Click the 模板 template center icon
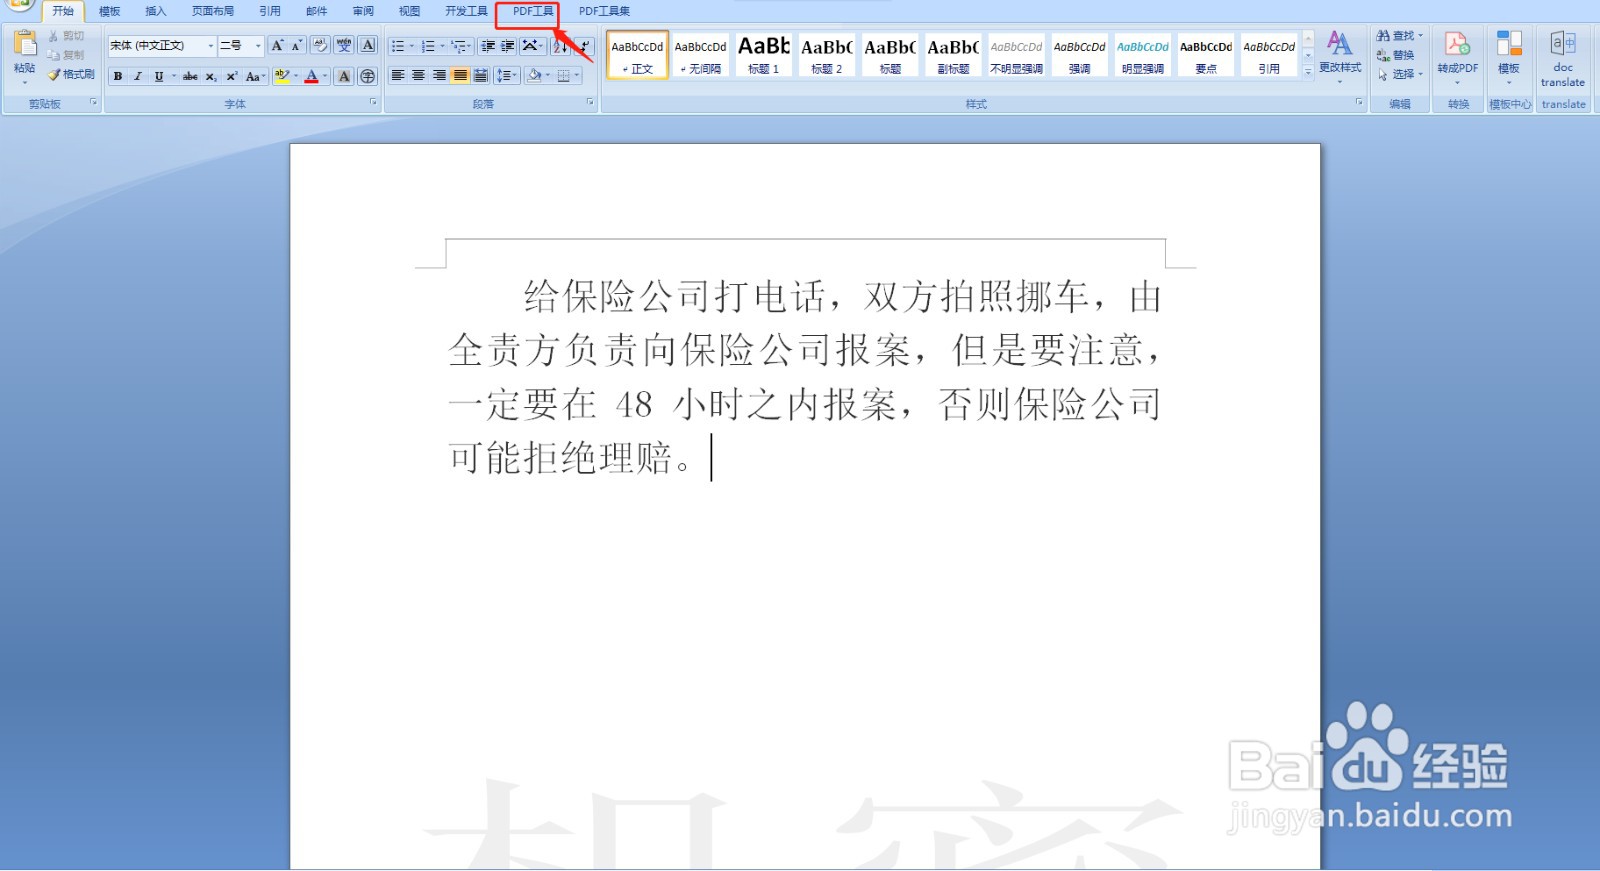 pos(1509,44)
